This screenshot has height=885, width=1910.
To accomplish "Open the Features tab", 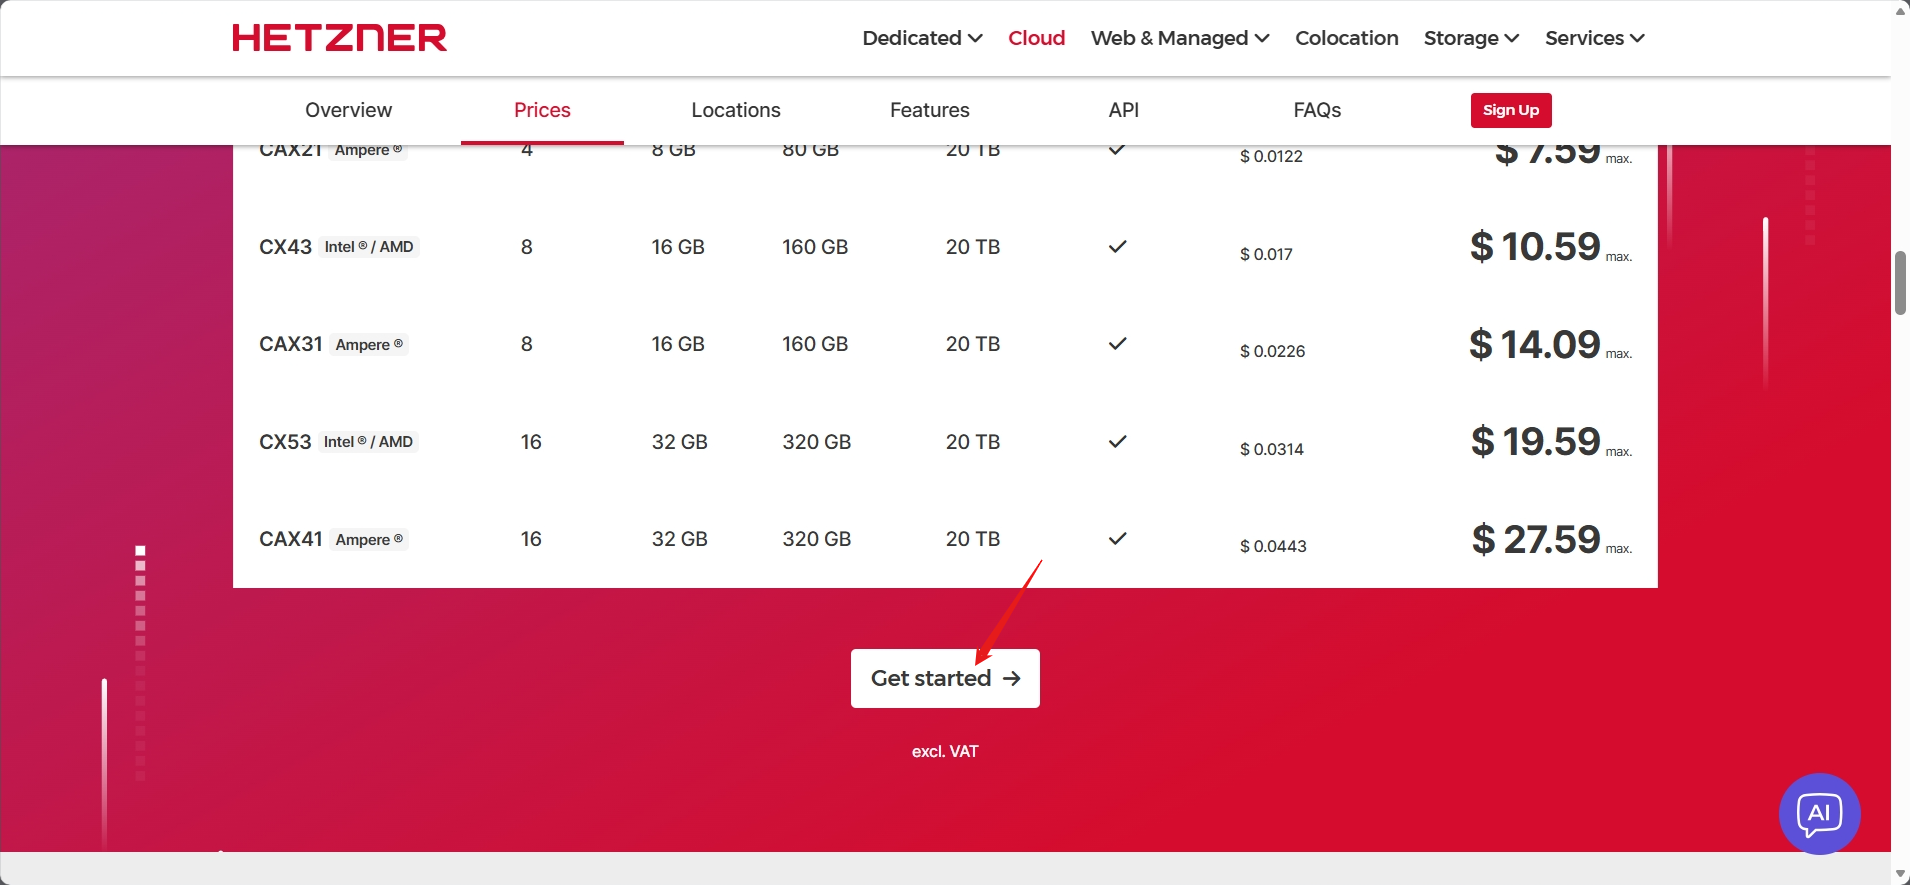I will pos(930,110).
